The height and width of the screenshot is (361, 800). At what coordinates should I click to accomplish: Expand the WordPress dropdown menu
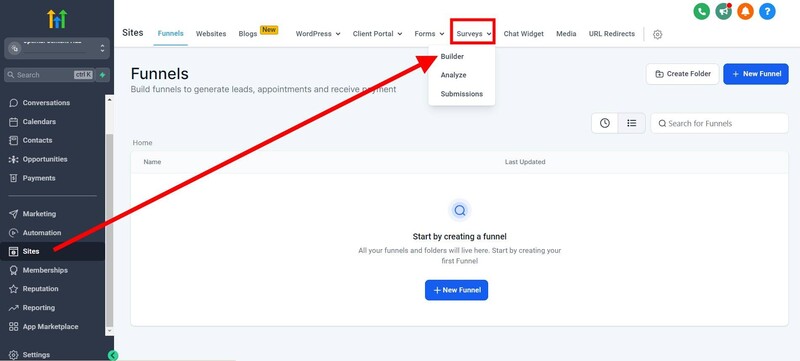pyautogui.click(x=318, y=34)
